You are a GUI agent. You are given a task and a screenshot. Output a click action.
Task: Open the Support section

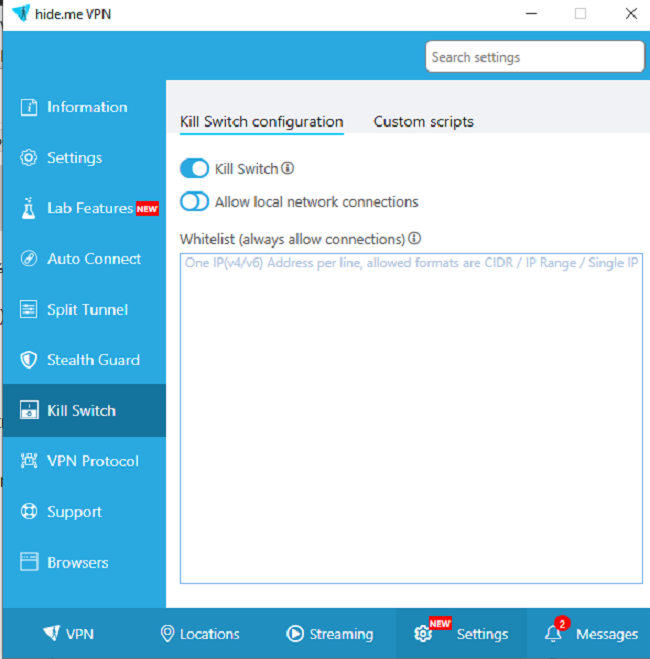click(84, 511)
